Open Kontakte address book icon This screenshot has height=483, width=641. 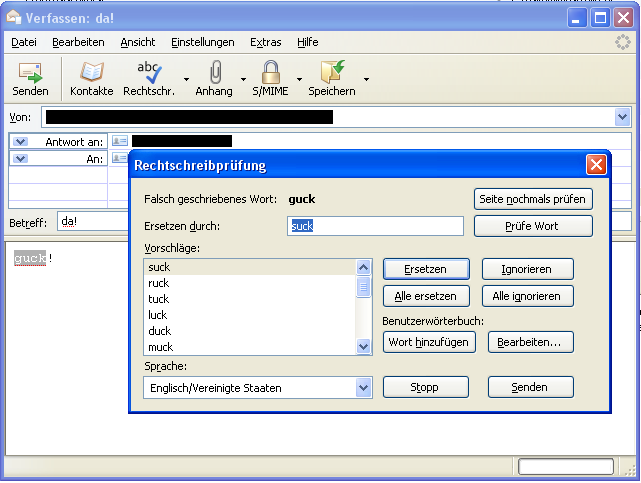coord(92,73)
